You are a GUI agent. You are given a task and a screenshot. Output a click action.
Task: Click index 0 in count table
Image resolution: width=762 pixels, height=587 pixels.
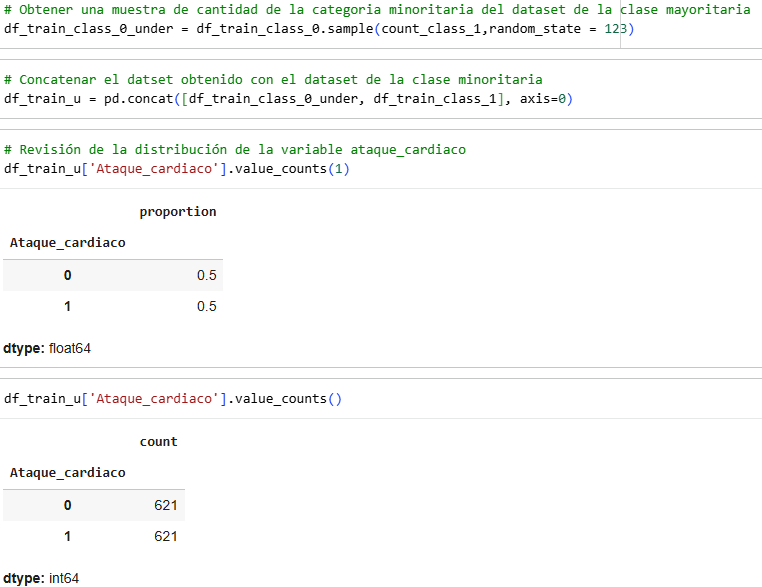pyautogui.click(x=68, y=505)
